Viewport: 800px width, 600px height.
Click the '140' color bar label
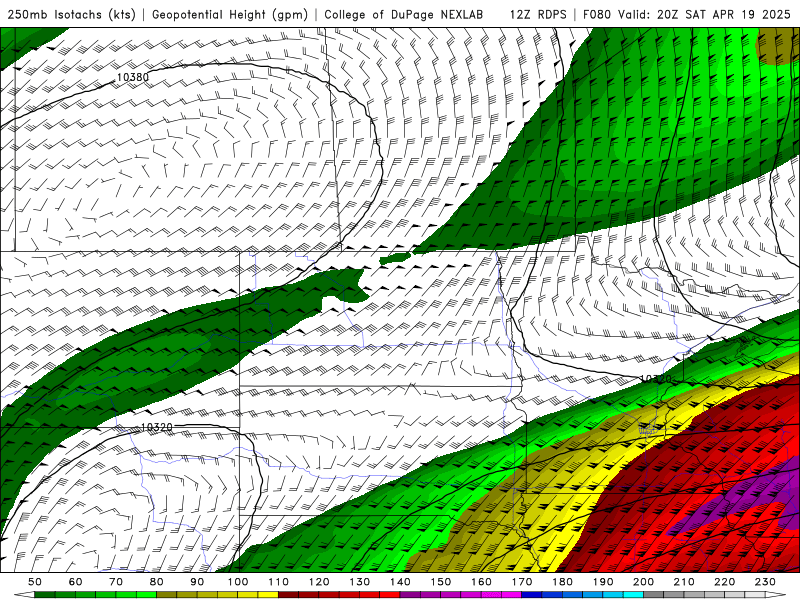click(x=400, y=582)
